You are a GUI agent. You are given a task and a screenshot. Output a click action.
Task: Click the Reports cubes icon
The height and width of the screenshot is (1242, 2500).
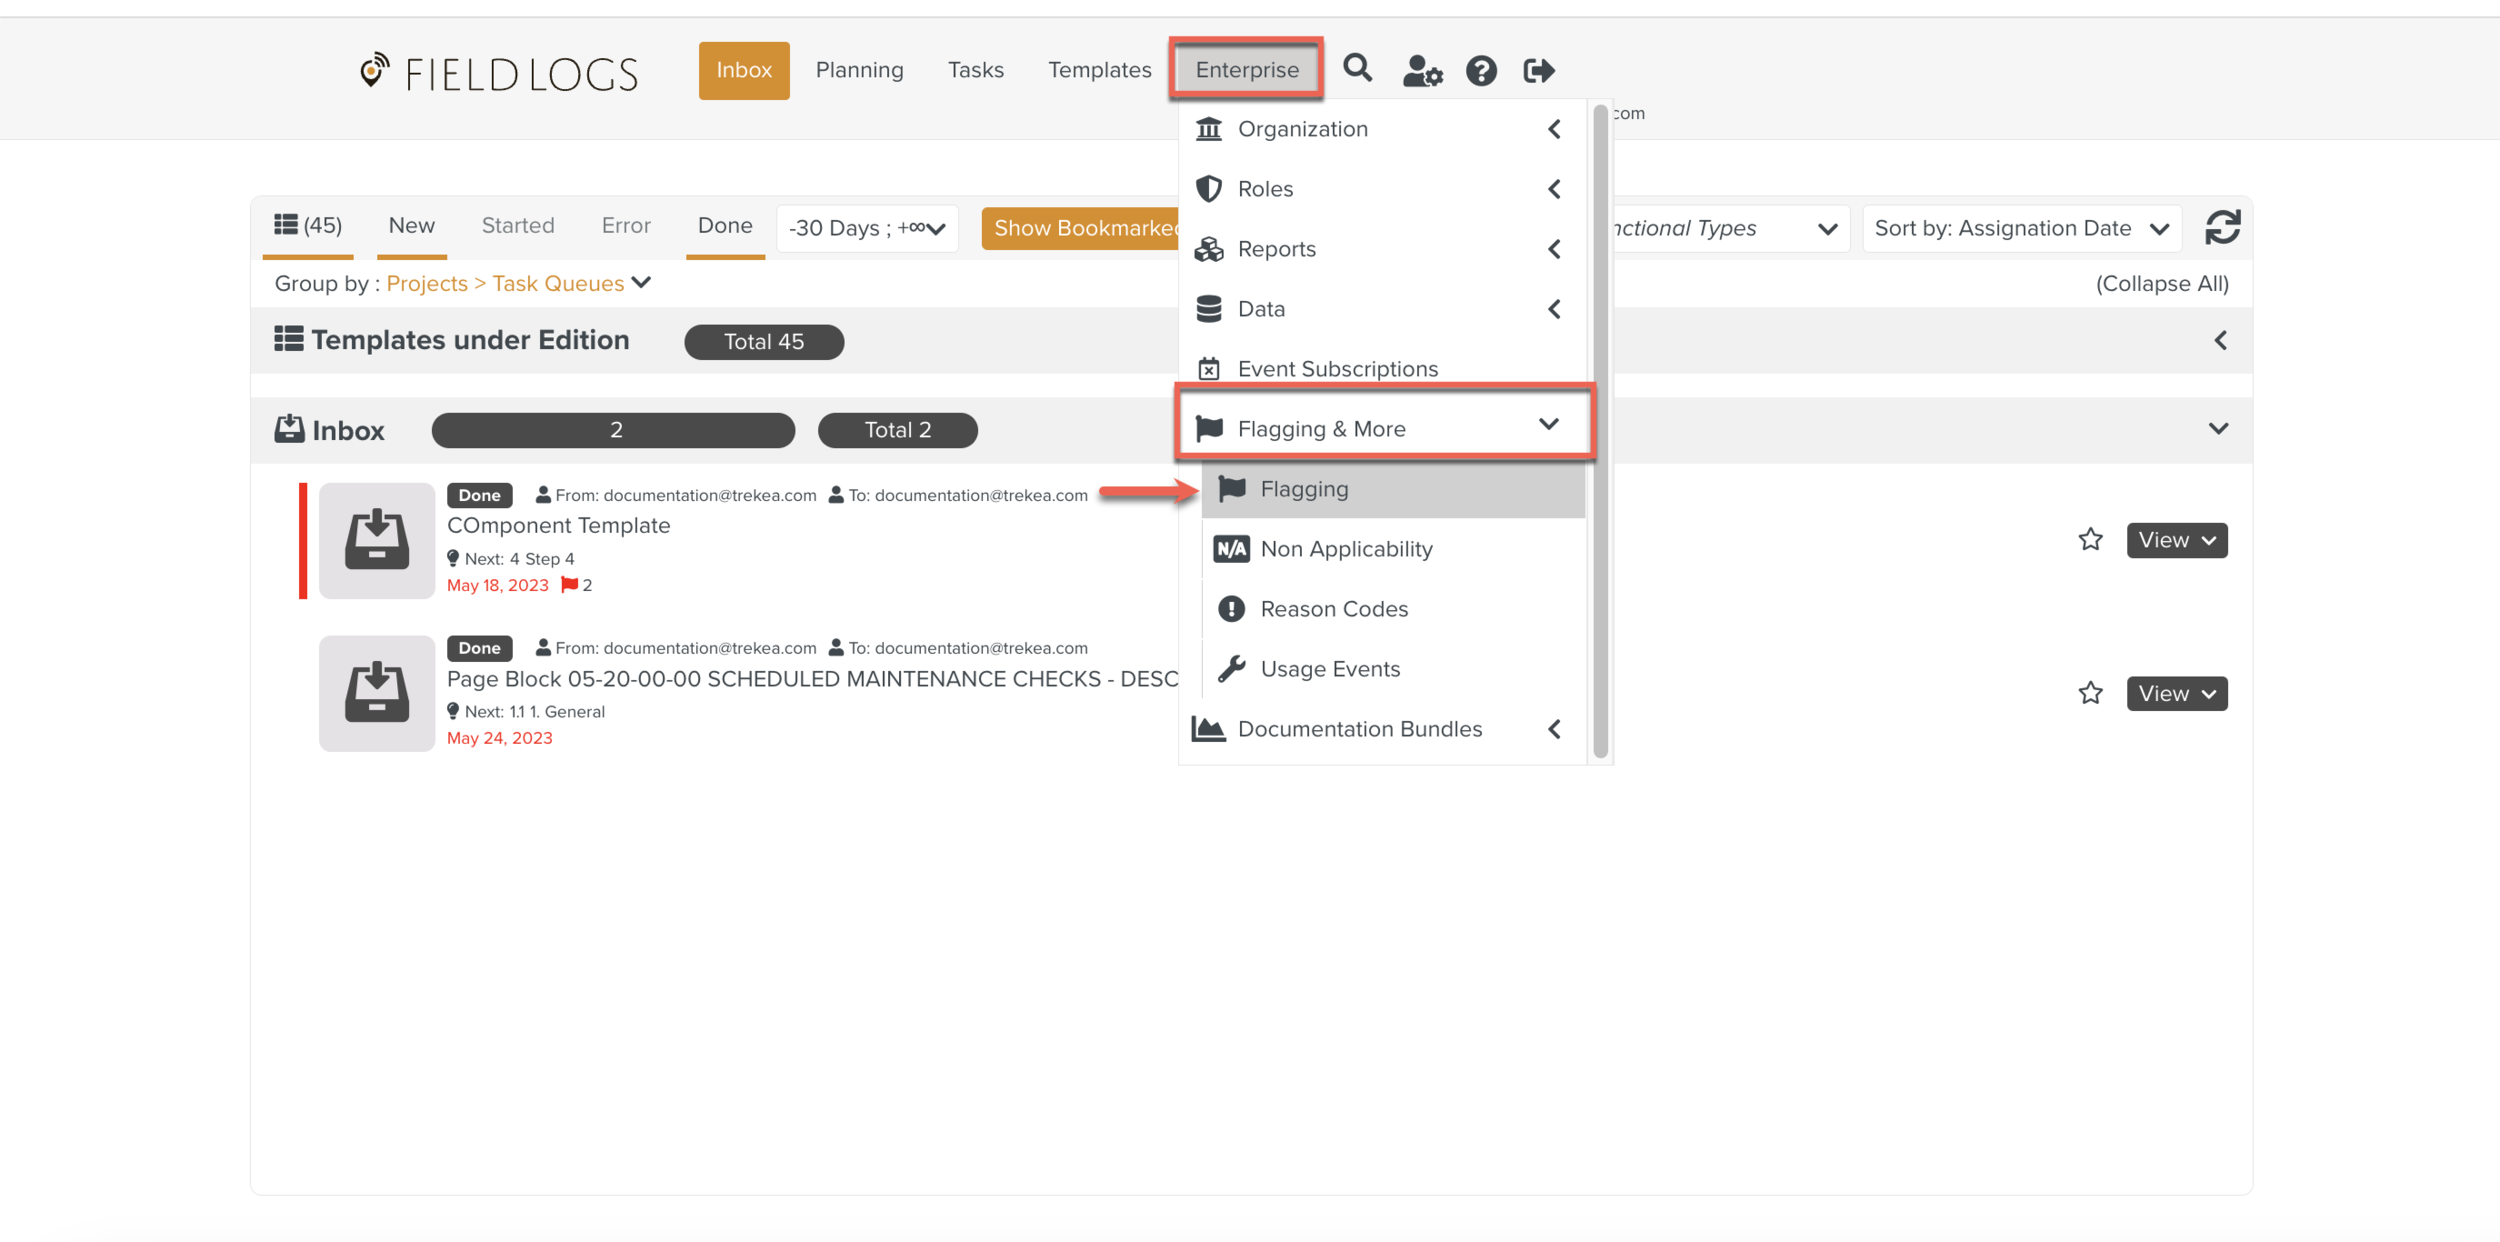[1209, 249]
